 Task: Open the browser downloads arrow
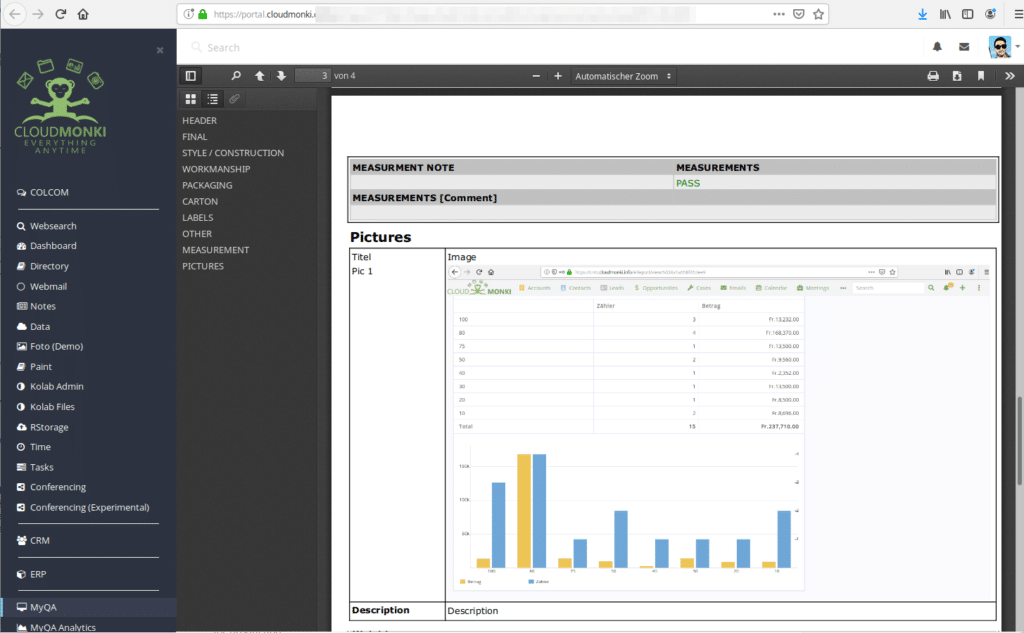click(x=922, y=14)
